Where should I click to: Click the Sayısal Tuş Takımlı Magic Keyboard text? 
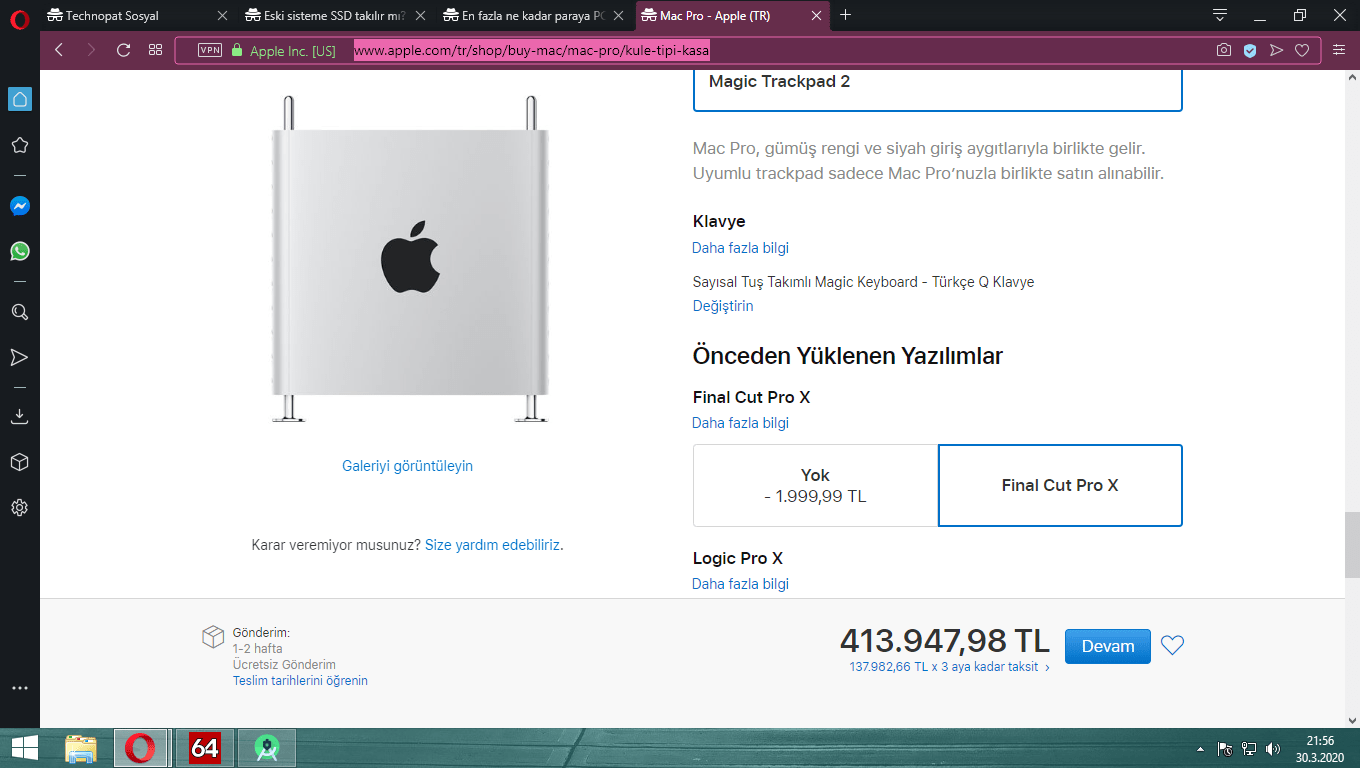point(863,282)
